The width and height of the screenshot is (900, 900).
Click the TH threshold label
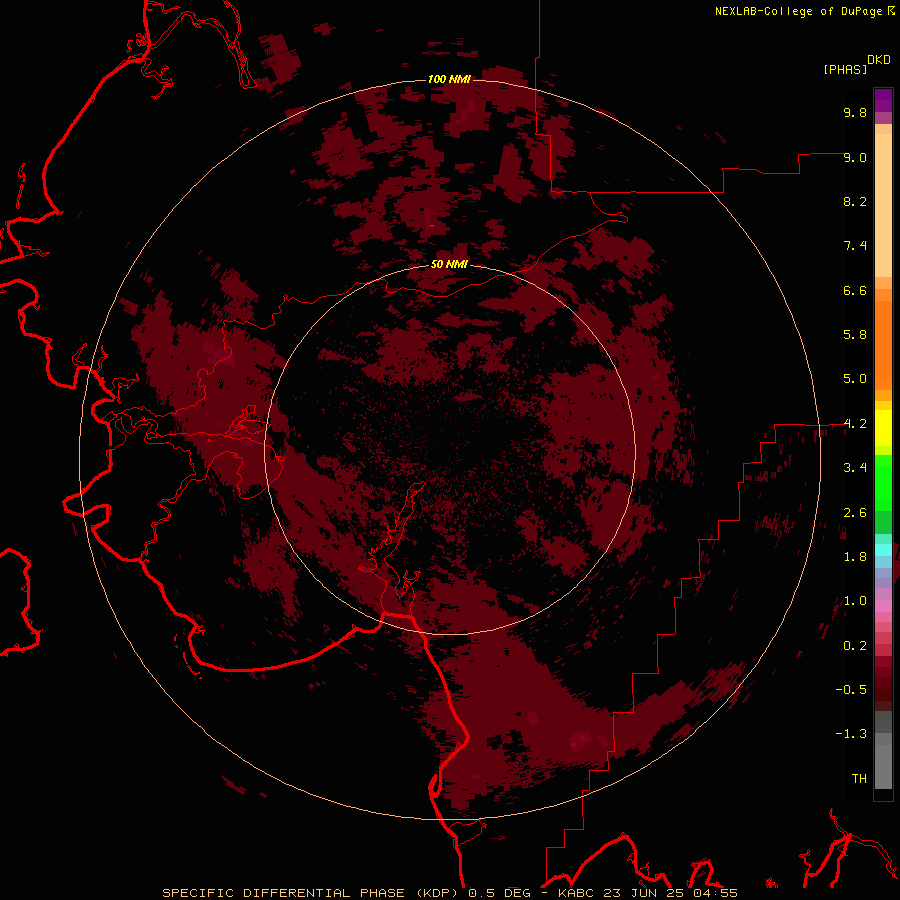[x=859, y=779]
